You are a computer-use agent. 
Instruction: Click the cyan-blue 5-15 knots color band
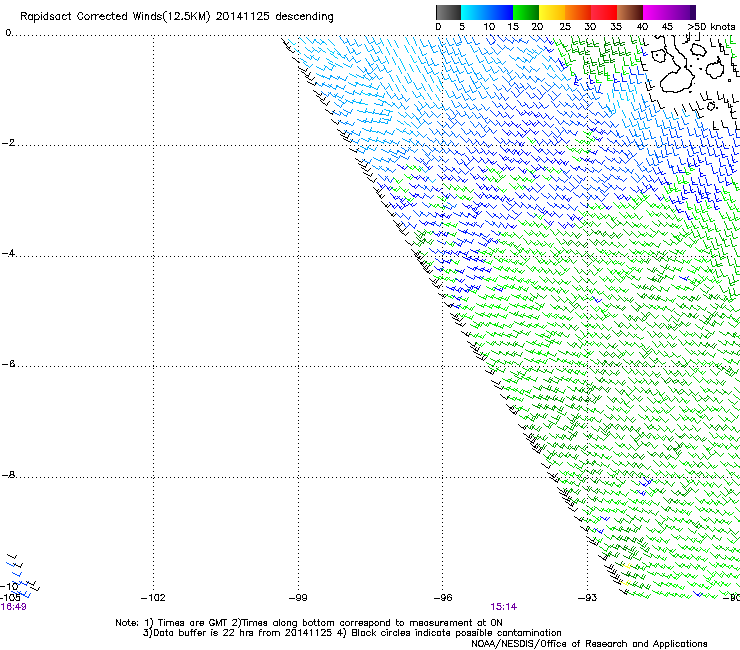(487, 12)
